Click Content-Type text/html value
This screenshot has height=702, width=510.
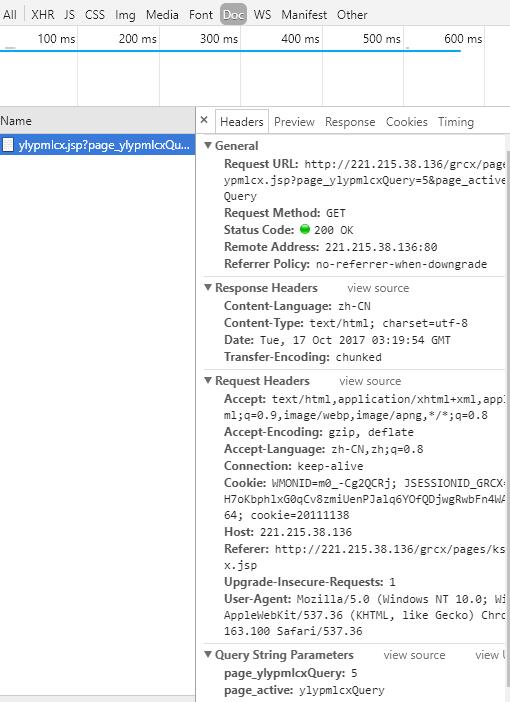(387, 323)
